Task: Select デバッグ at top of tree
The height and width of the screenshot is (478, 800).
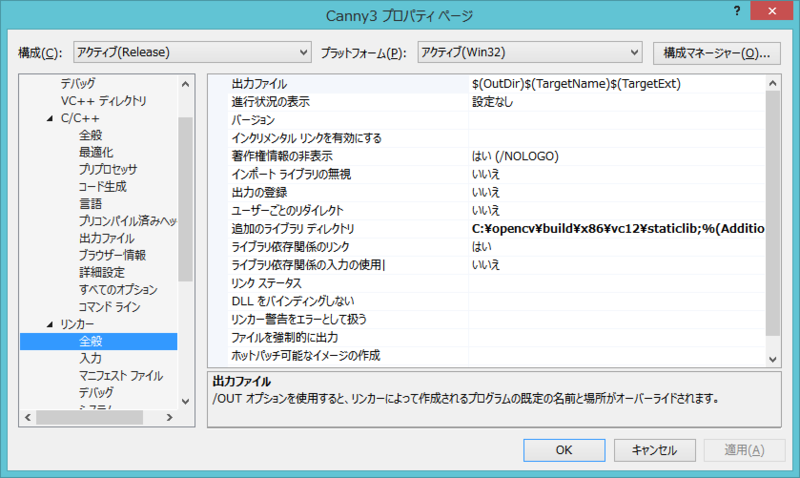Action: [78, 83]
